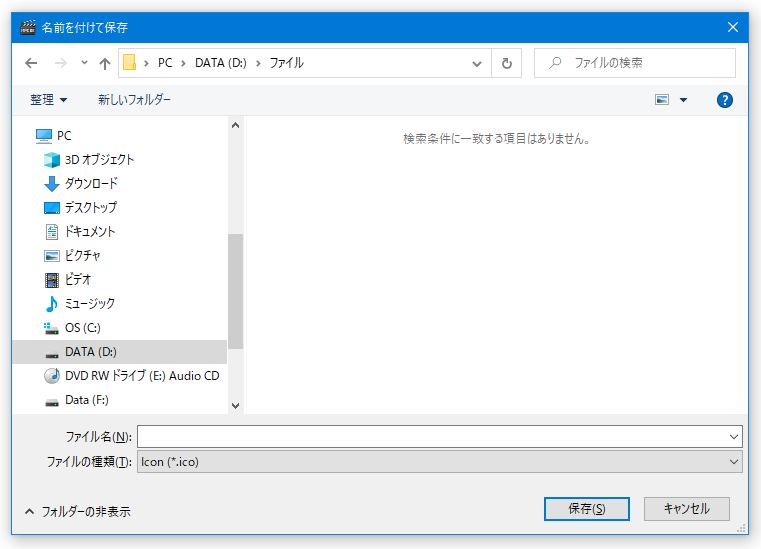This screenshot has height=549, width=761.
Task: Expand chevron after DATA (D:) breadcrumb
Action: click(258, 63)
